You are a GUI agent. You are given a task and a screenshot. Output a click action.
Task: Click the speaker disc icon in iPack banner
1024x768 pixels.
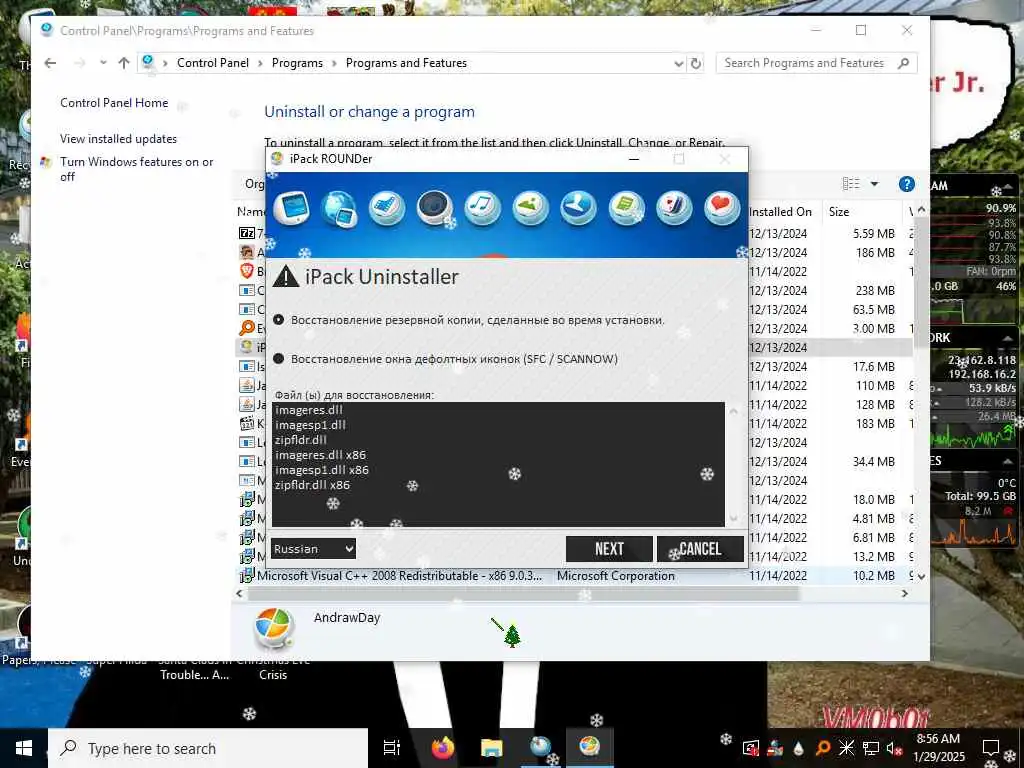pos(435,208)
